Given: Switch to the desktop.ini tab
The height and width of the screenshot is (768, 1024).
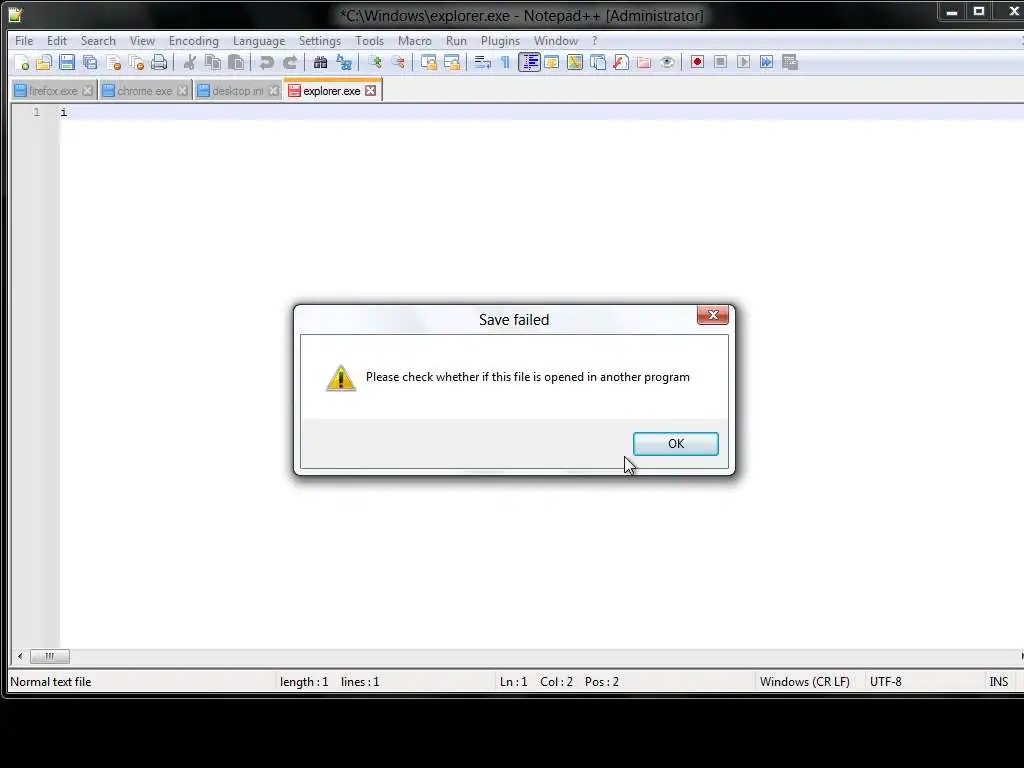Looking at the screenshot, I should (237, 91).
